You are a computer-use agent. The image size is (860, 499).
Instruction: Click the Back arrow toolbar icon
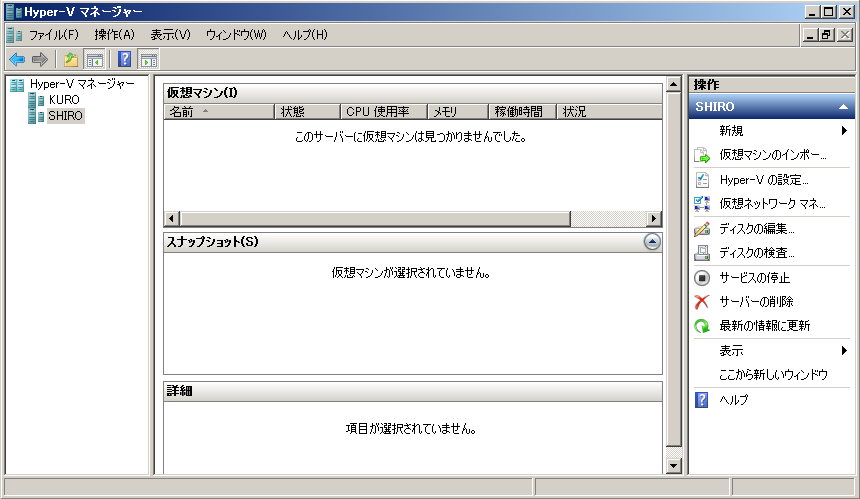(x=17, y=59)
